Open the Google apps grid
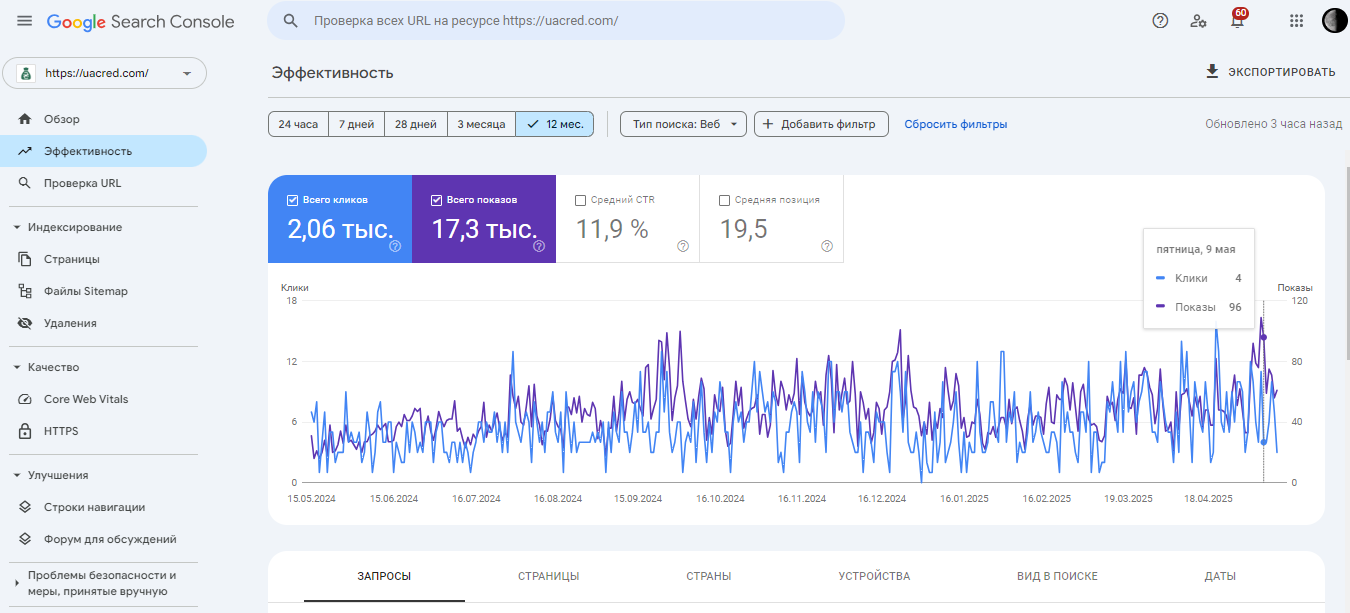1350x613 pixels. point(1296,21)
